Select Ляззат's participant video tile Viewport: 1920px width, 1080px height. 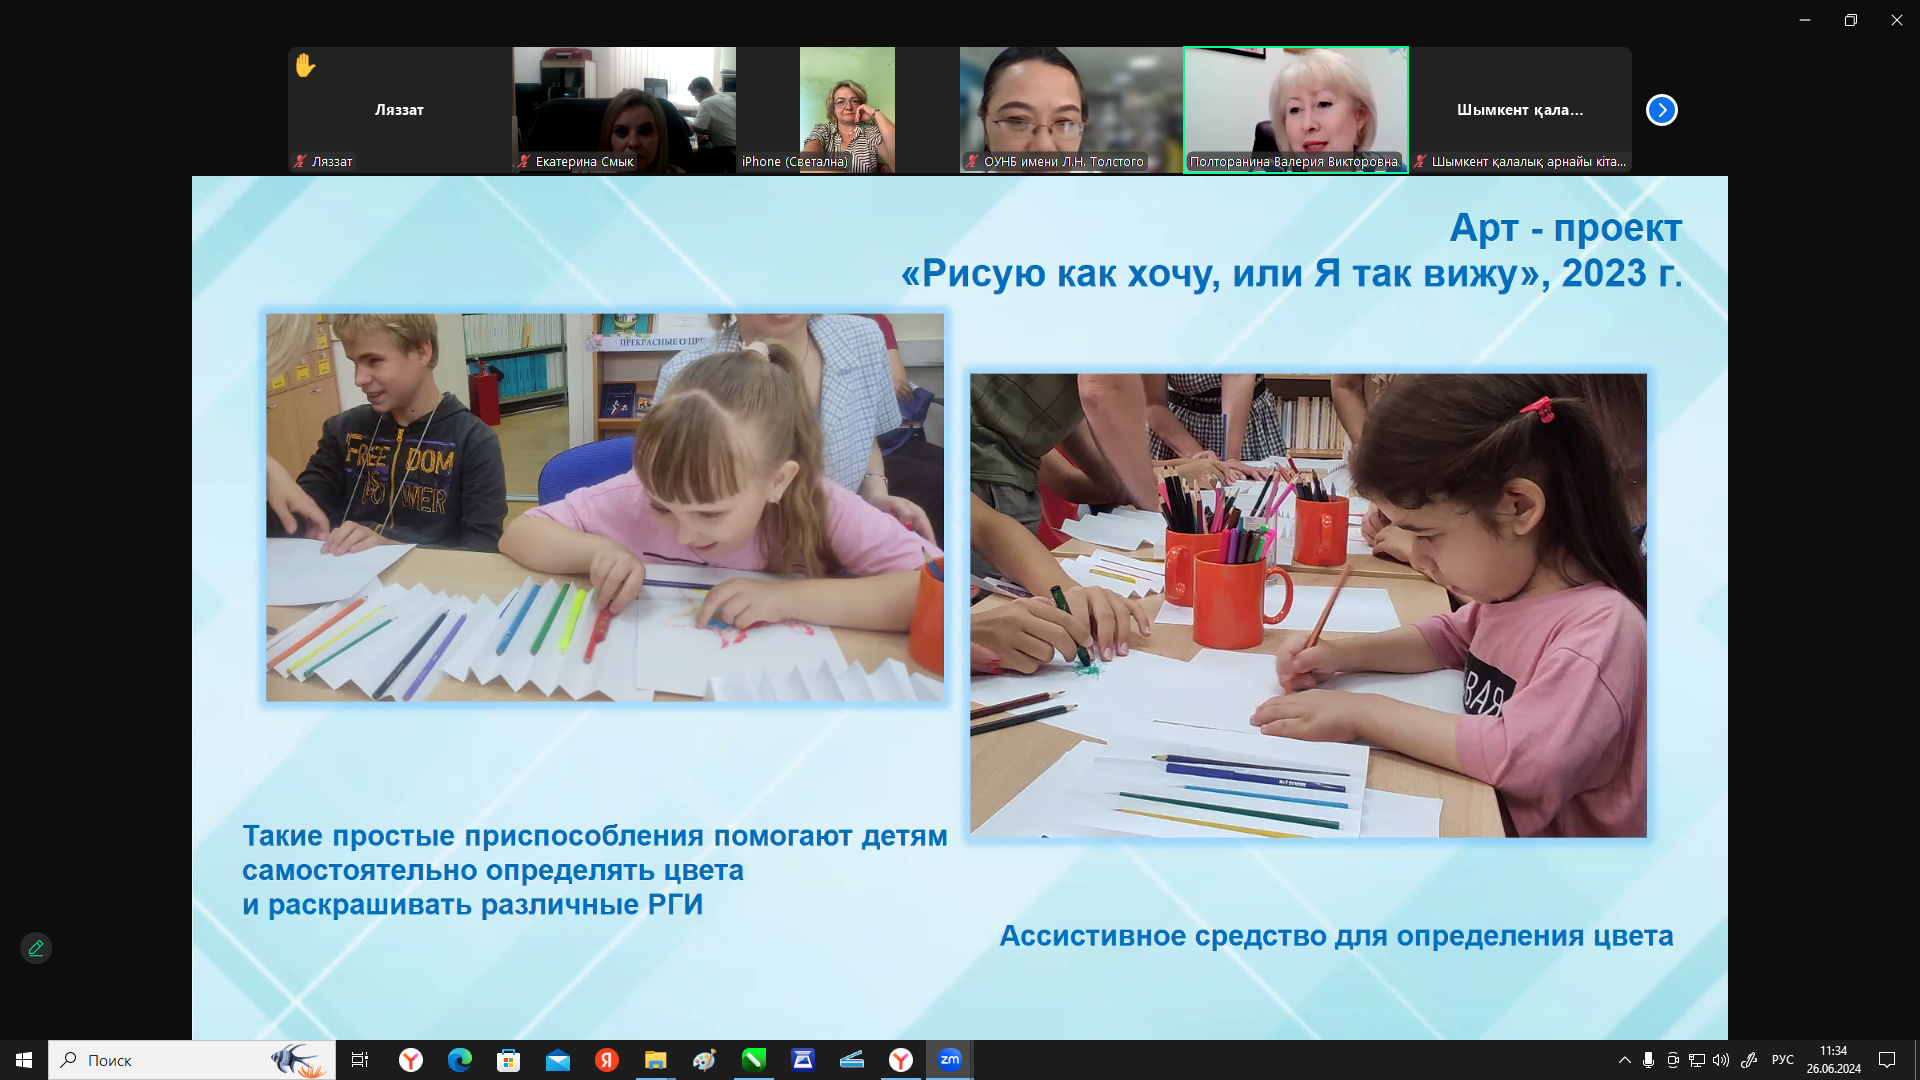point(399,110)
